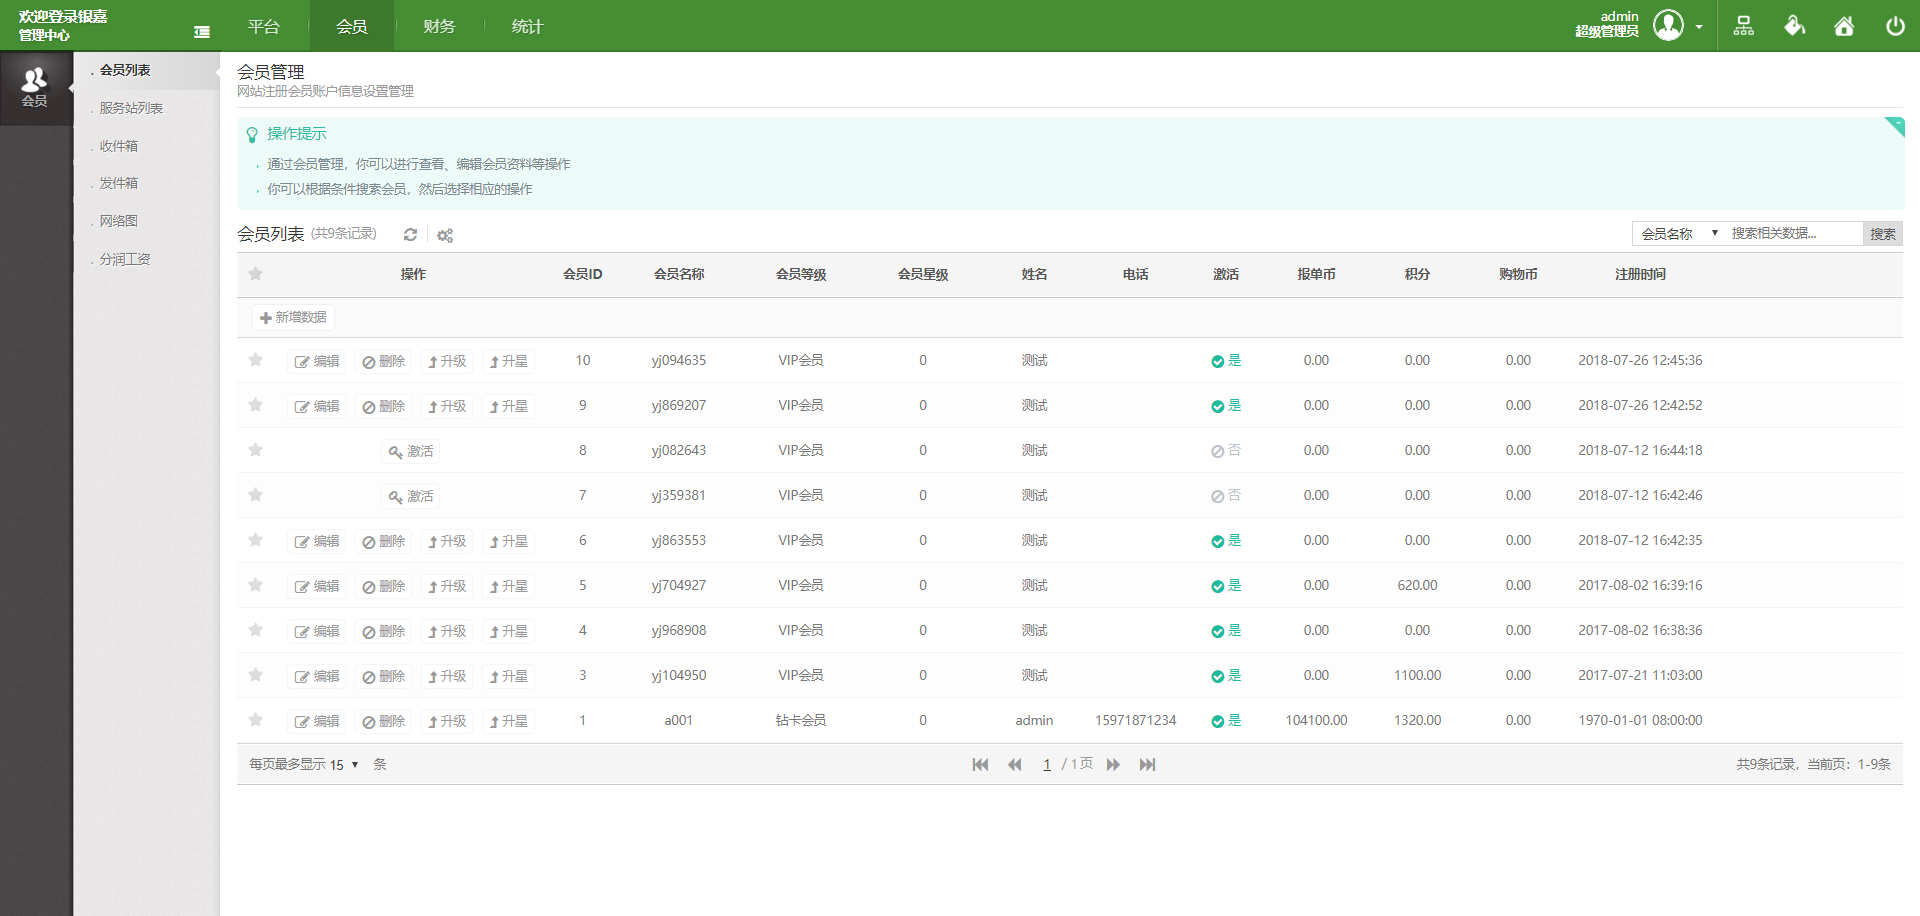Viewport: 1920px width, 916px height.
Task: Star the member yj082643 row
Action: (x=255, y=450)
